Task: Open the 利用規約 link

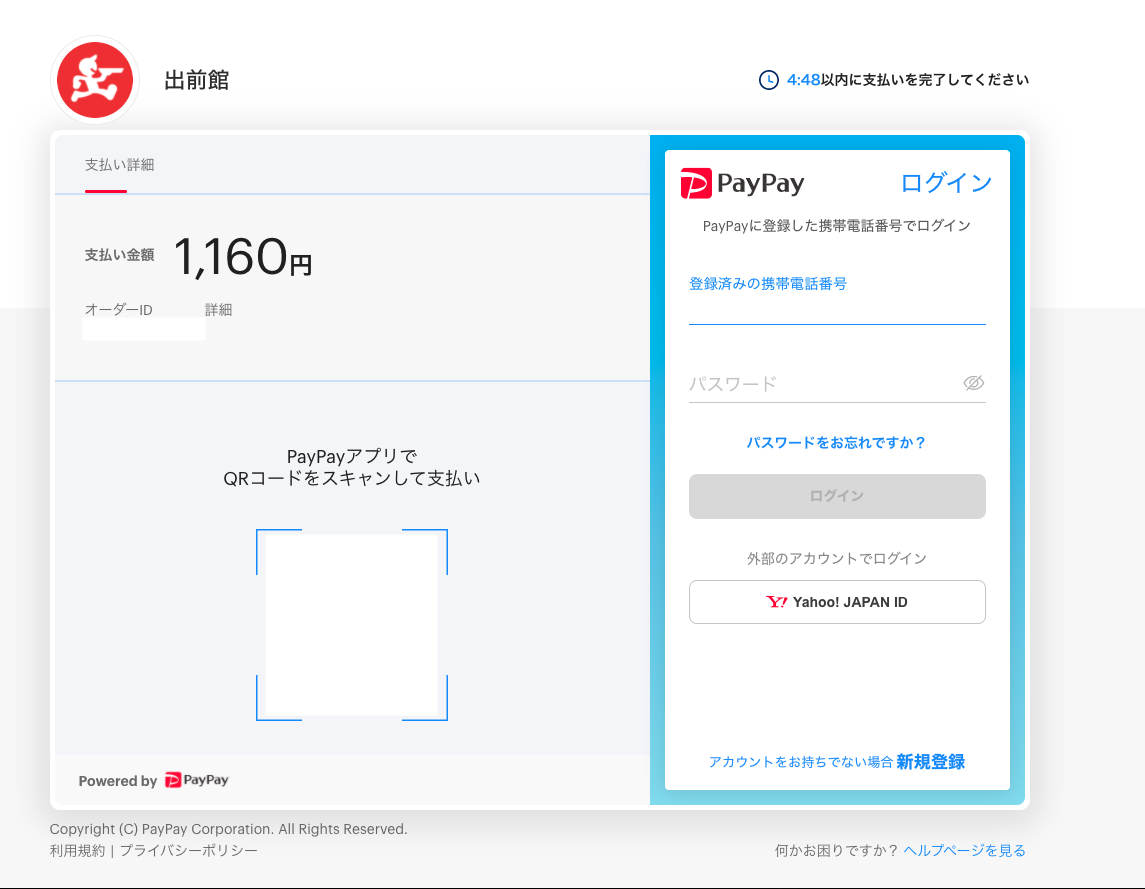Action: (77, 850)
